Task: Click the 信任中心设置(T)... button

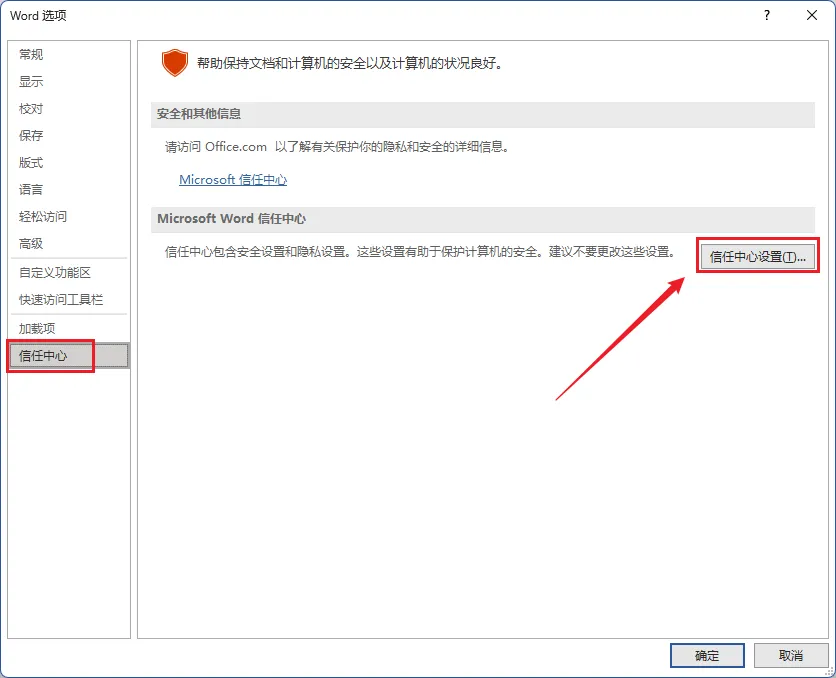Action: click(758, 257)
